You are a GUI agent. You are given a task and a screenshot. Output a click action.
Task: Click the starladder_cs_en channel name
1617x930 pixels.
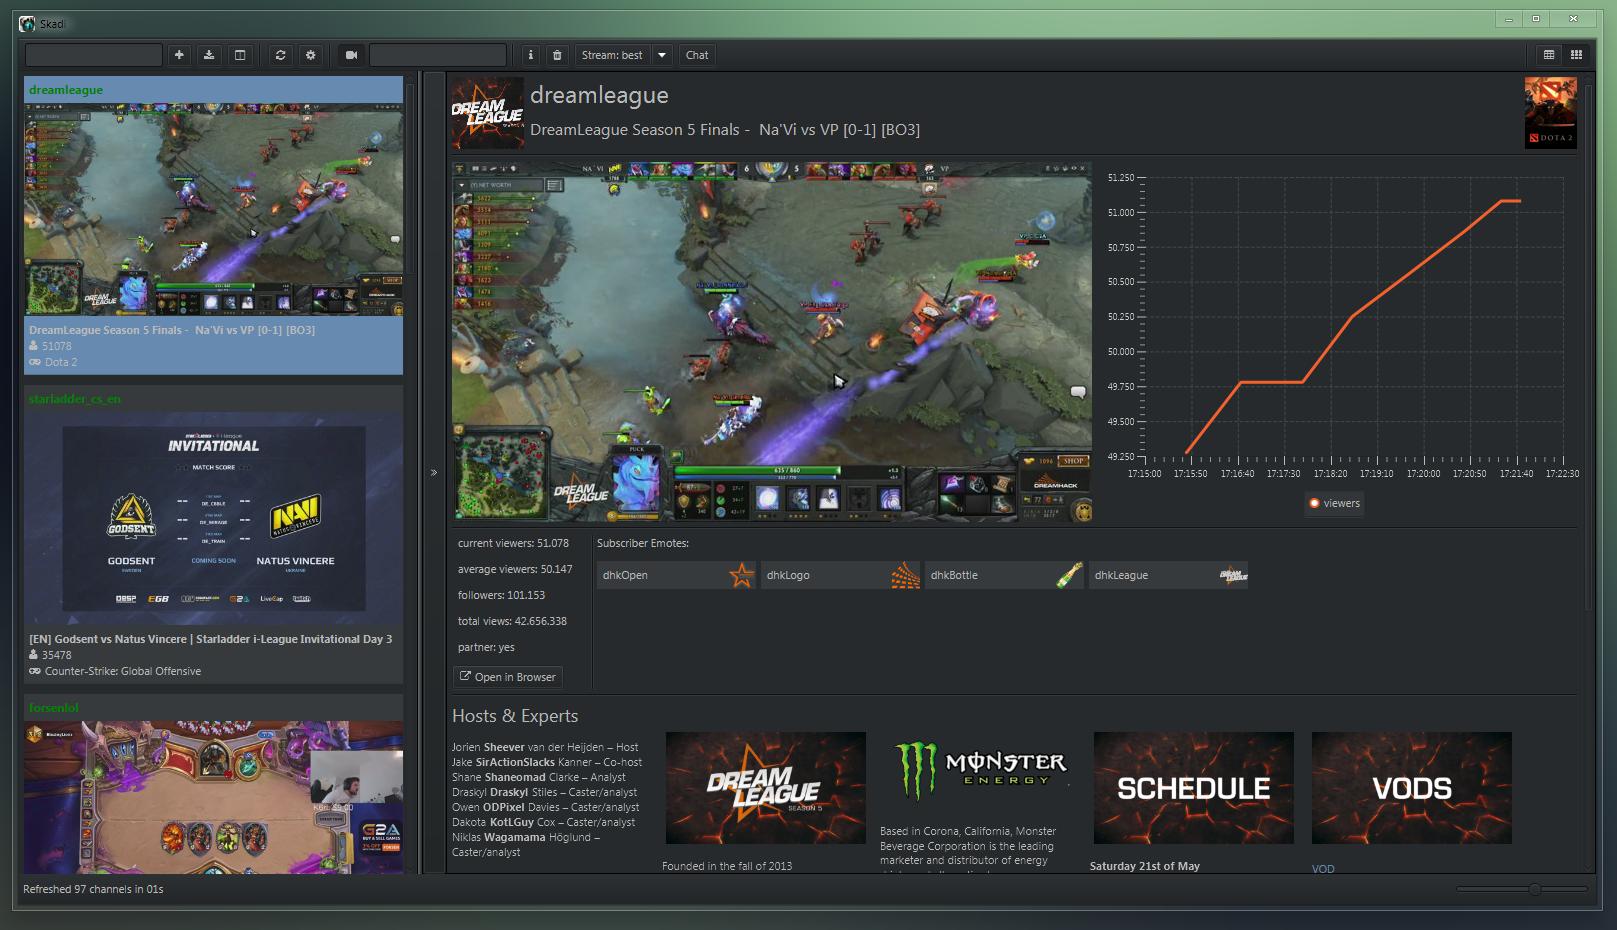[75, 399]
